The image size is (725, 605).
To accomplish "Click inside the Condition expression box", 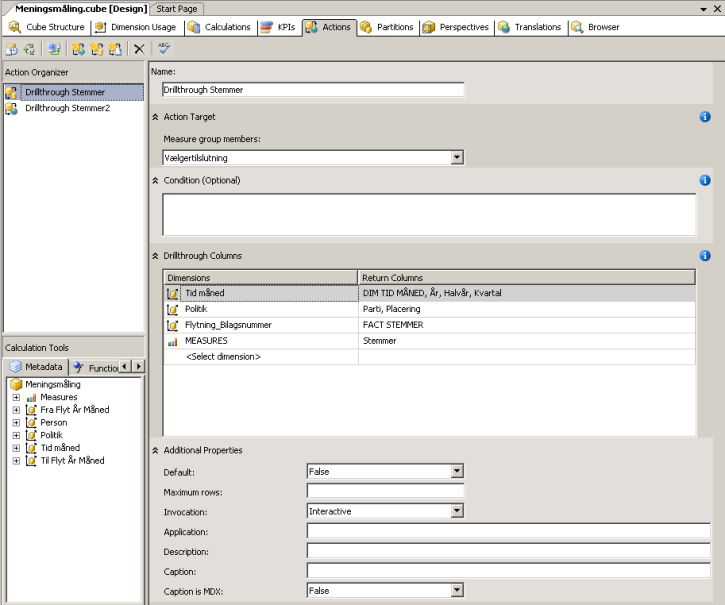I will click(x=429, y=215).
